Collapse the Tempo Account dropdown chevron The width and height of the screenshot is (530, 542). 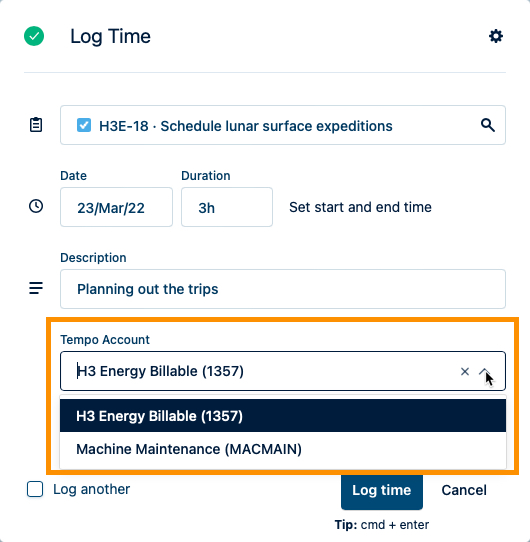[x=484, y=372]
